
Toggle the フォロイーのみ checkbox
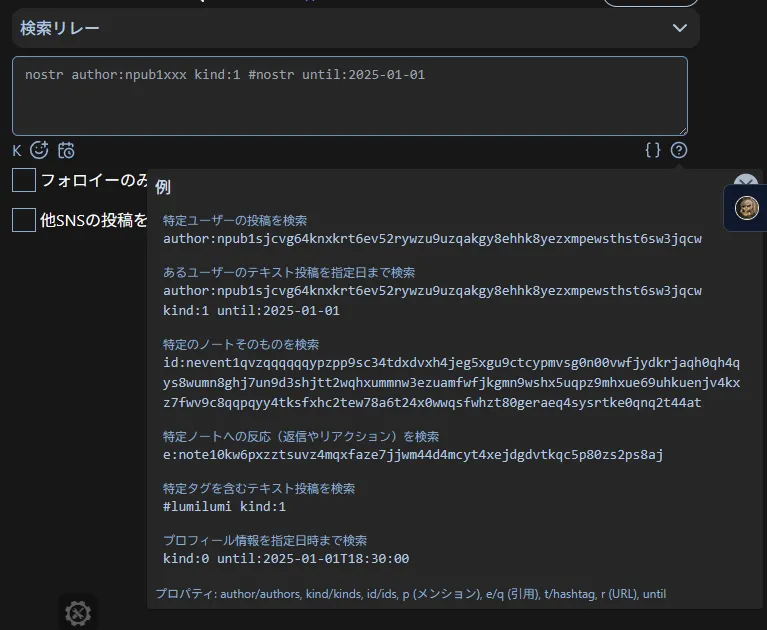(24, 180)
